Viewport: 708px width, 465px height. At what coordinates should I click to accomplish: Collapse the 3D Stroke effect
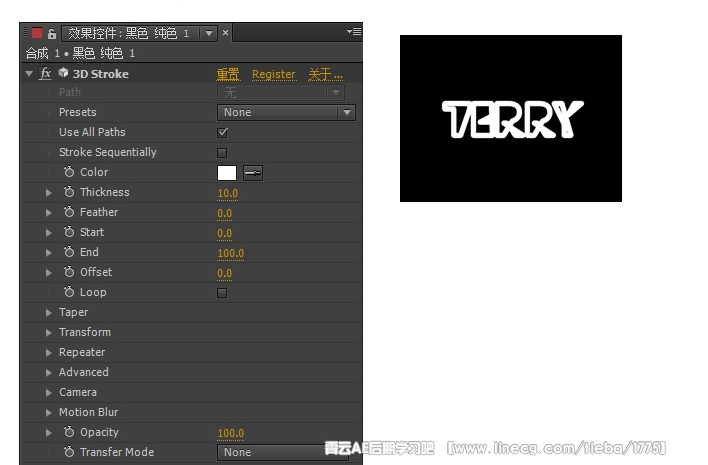click(x=29, y=73)
